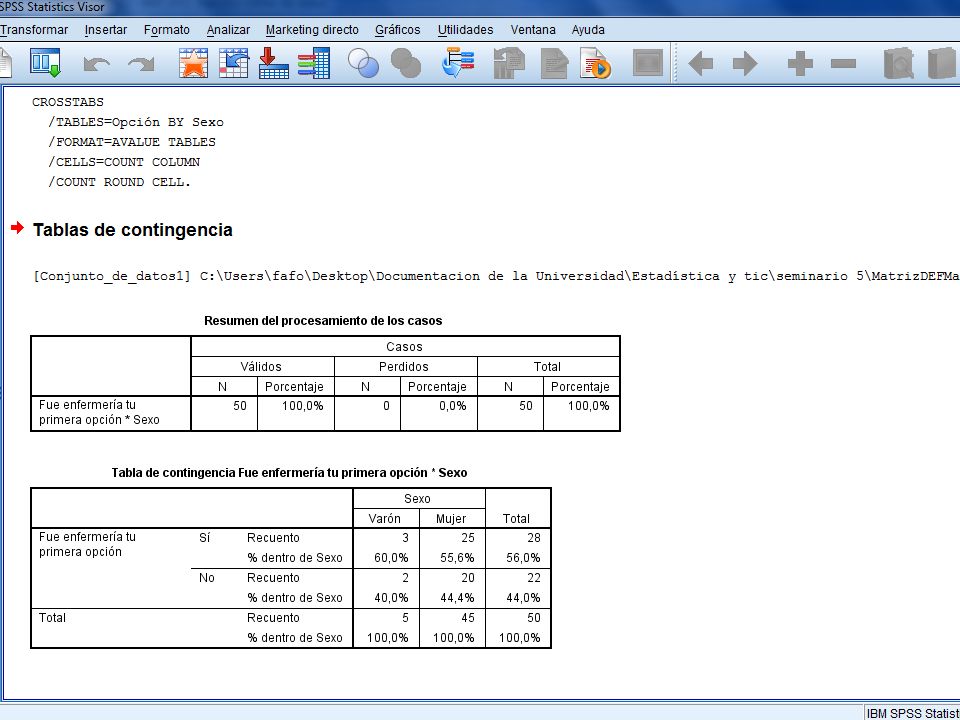The image size is (960, 720).
Task: Click the 45 total count for Mujer
Action: click(x=468, y=618)
